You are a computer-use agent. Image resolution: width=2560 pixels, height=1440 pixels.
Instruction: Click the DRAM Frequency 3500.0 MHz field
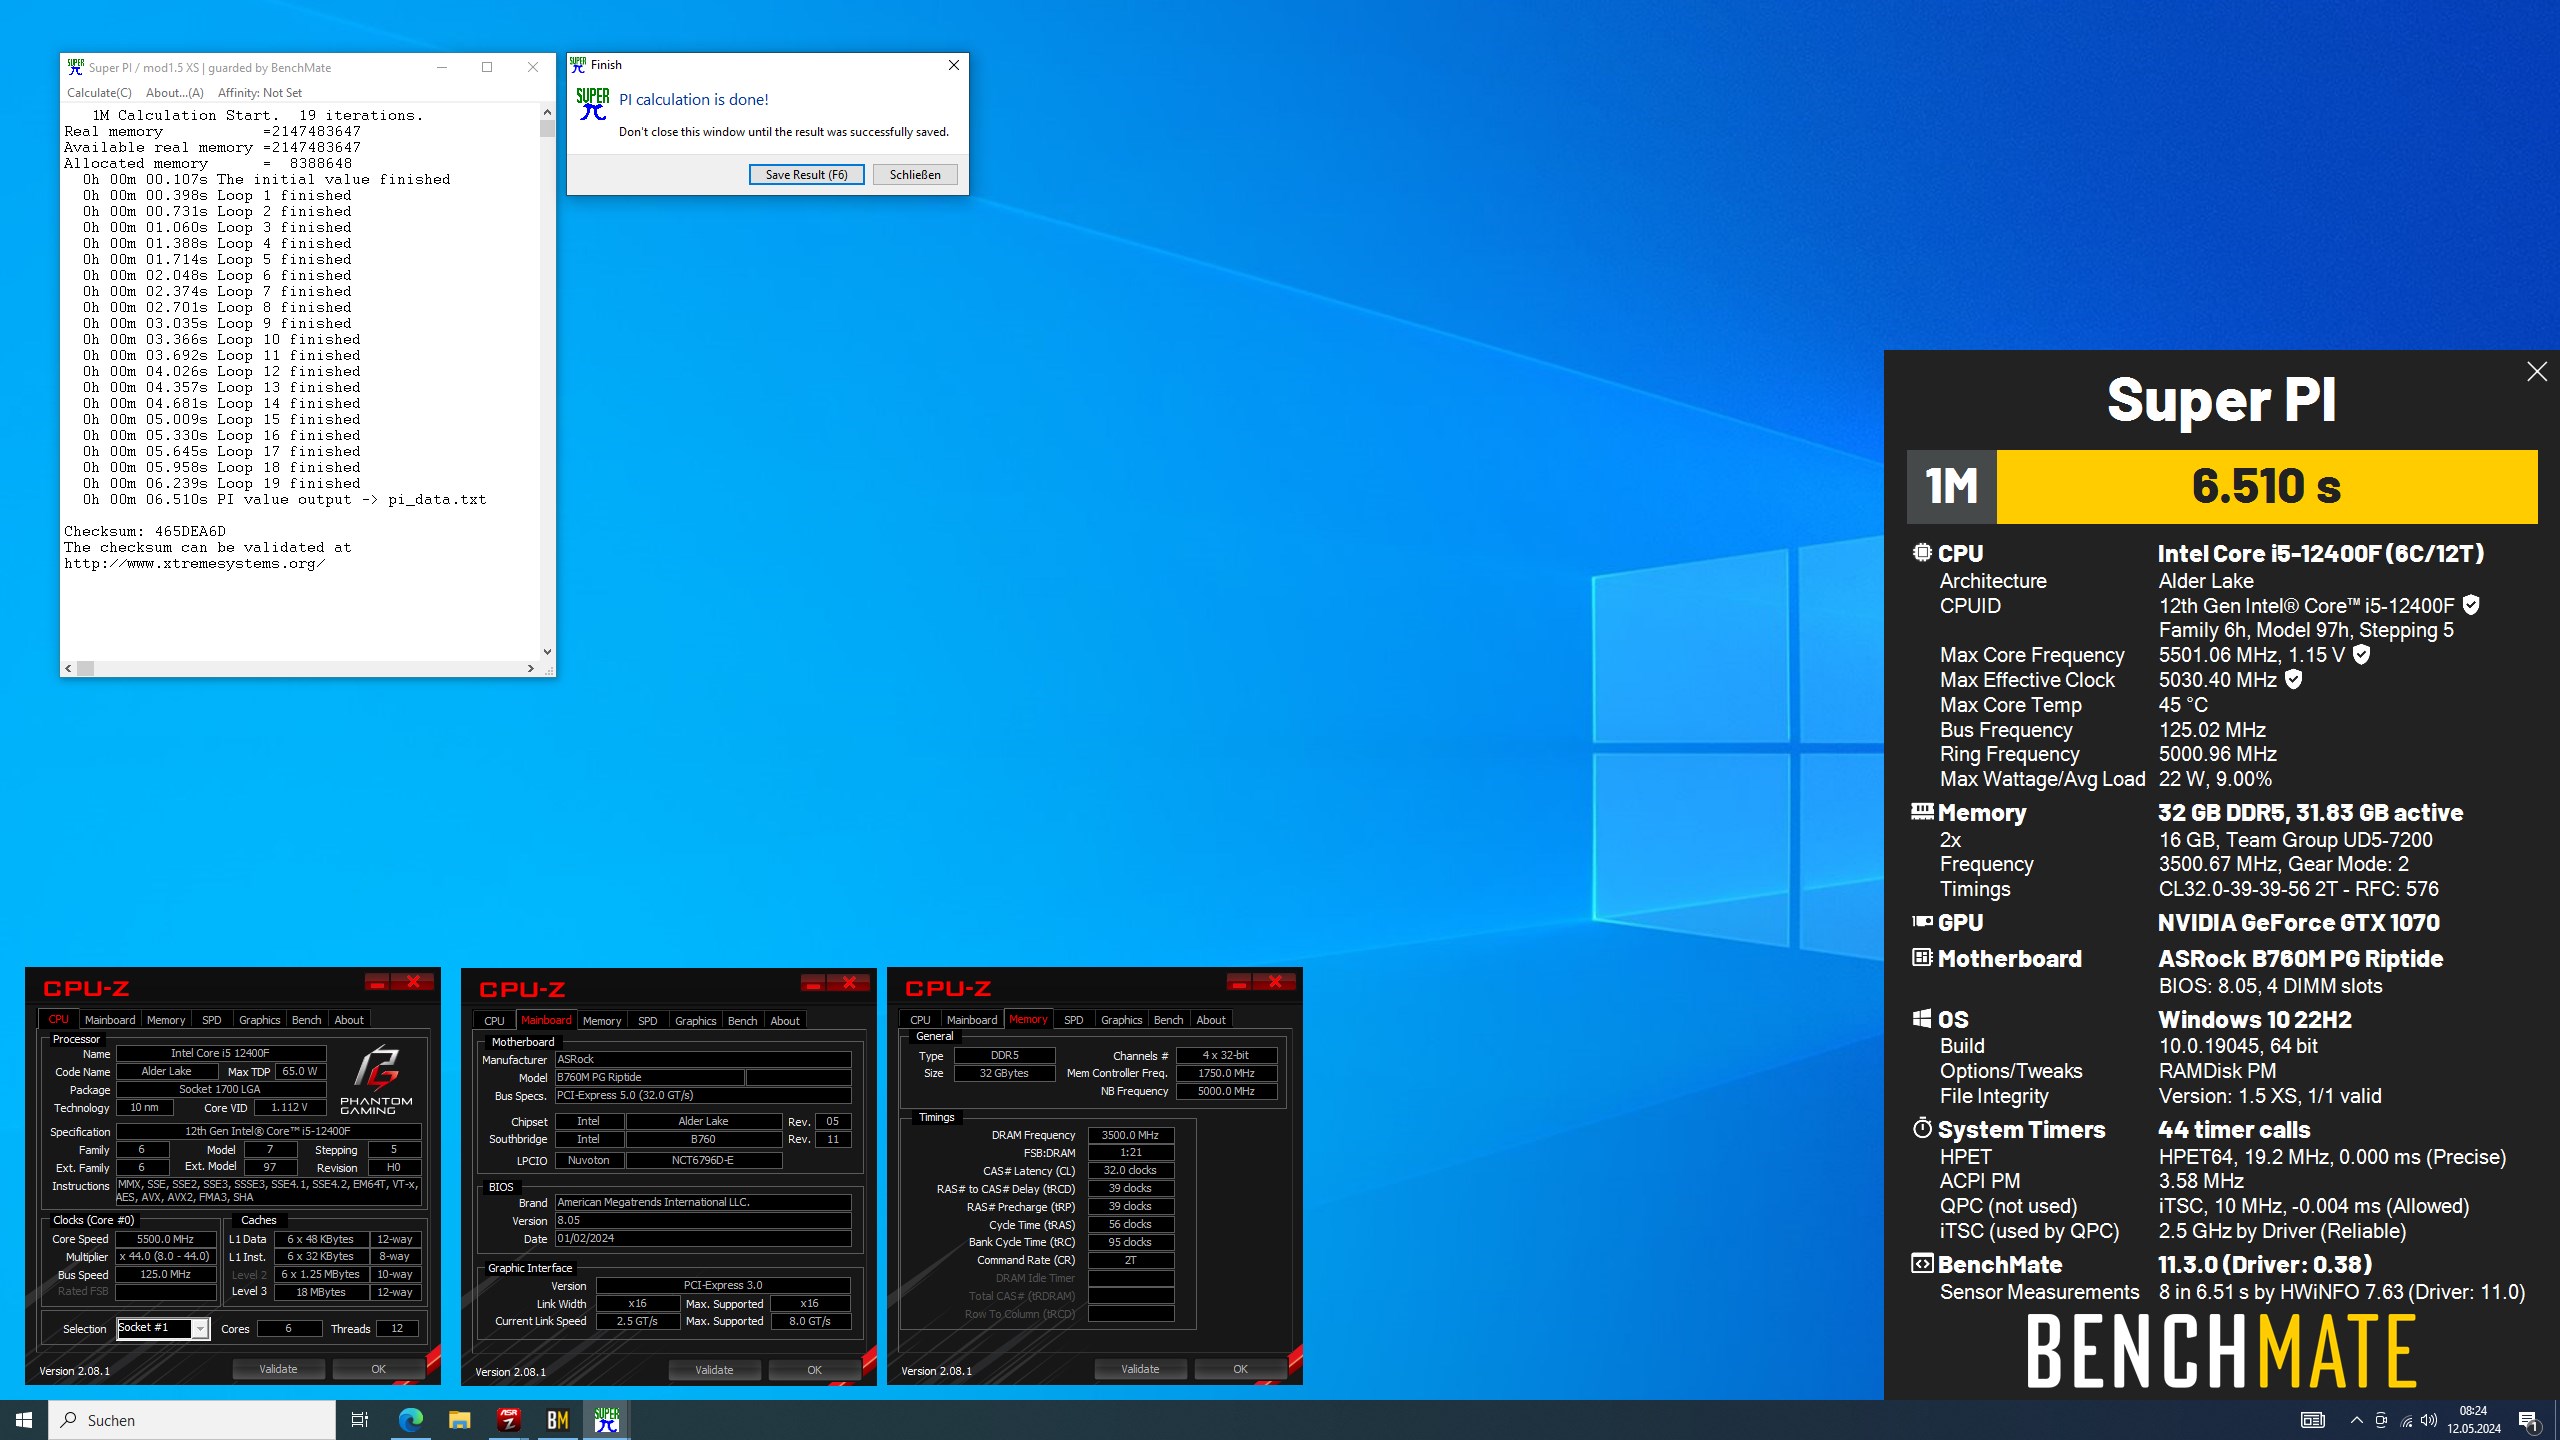(x=1131, y=1135)
